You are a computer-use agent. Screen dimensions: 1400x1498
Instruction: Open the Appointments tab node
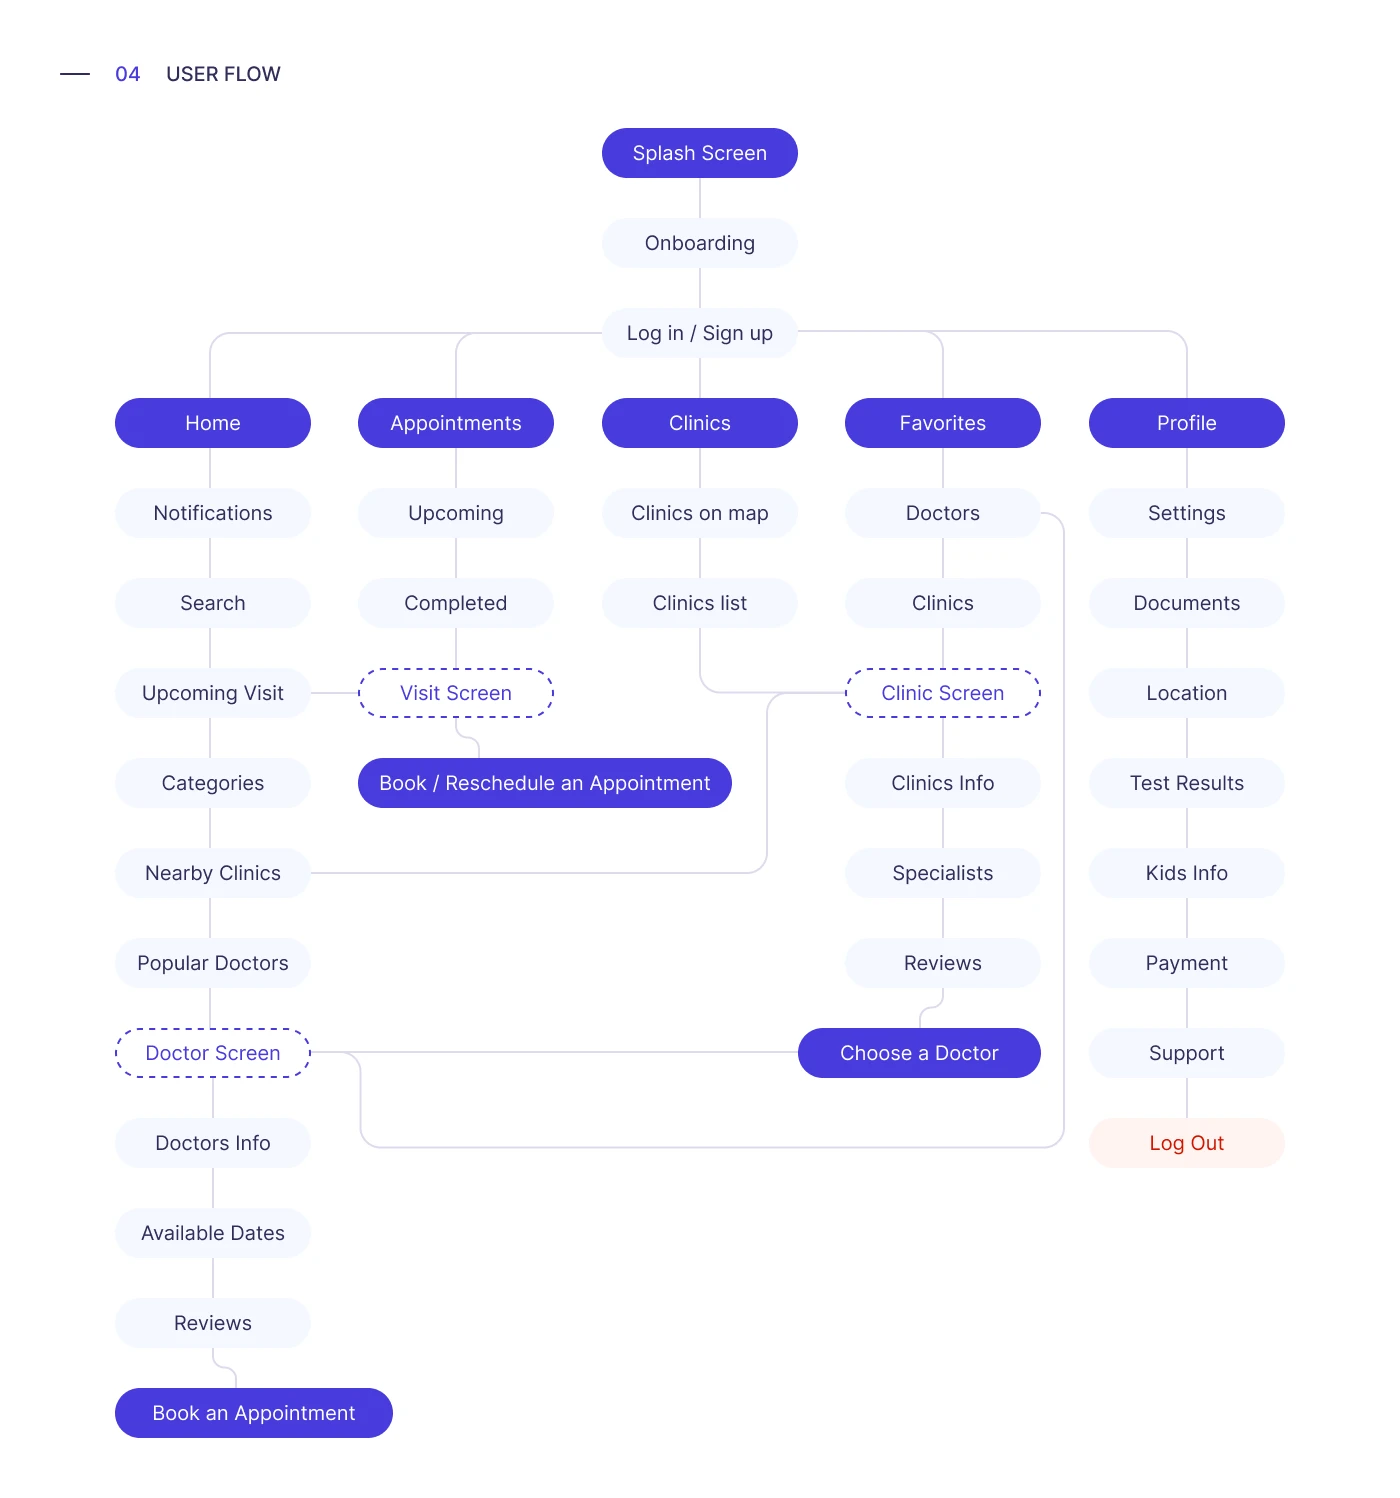[x=455, y=423]
